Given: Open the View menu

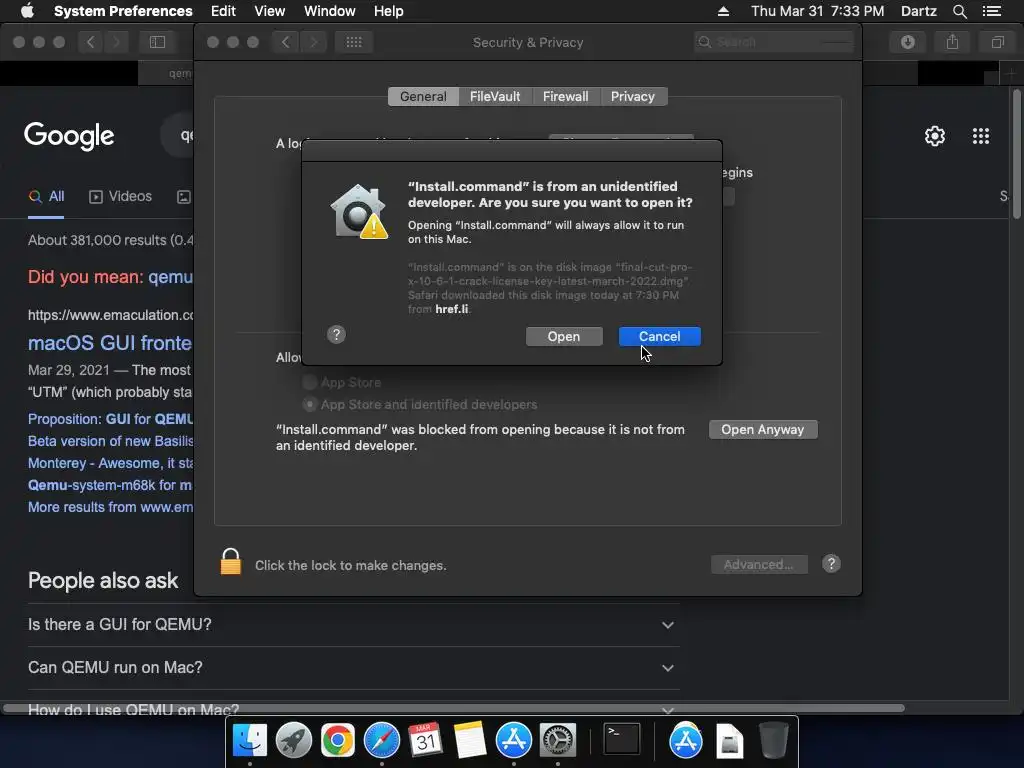Looking at the screenshot, I should pos(270,11).
